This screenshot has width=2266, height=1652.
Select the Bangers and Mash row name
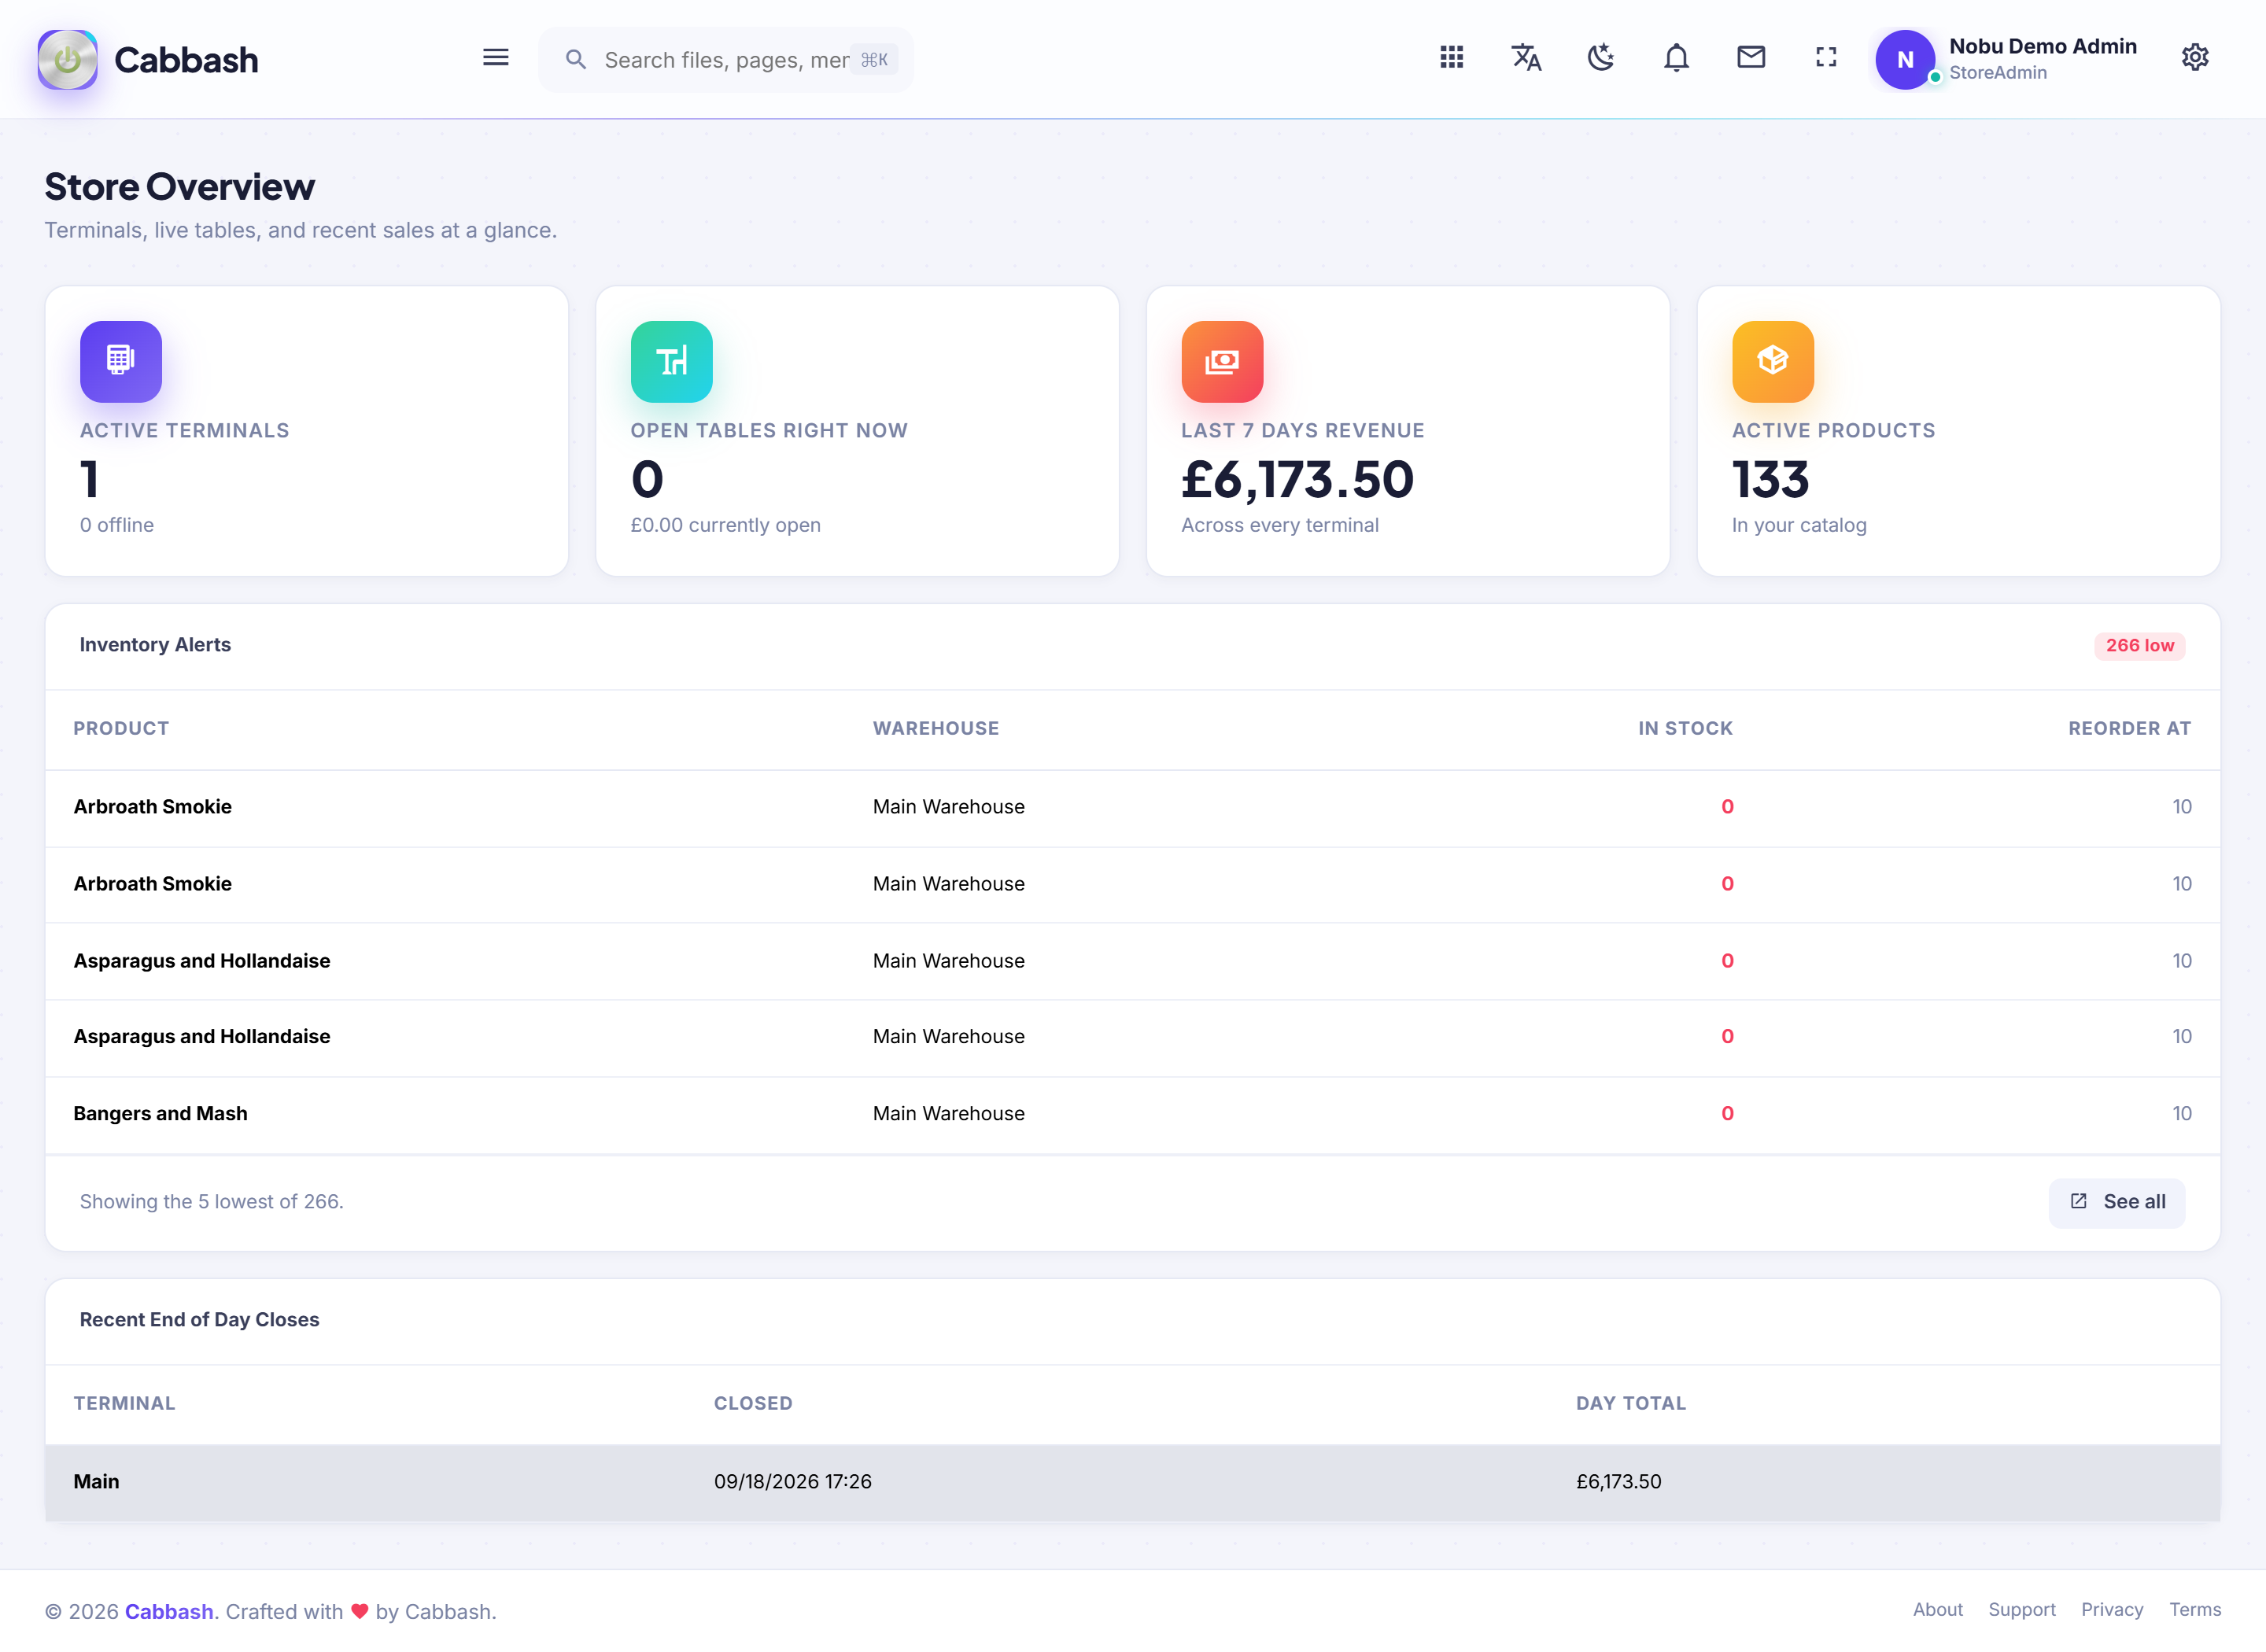pyautogui.click(x=160, y=1113)
